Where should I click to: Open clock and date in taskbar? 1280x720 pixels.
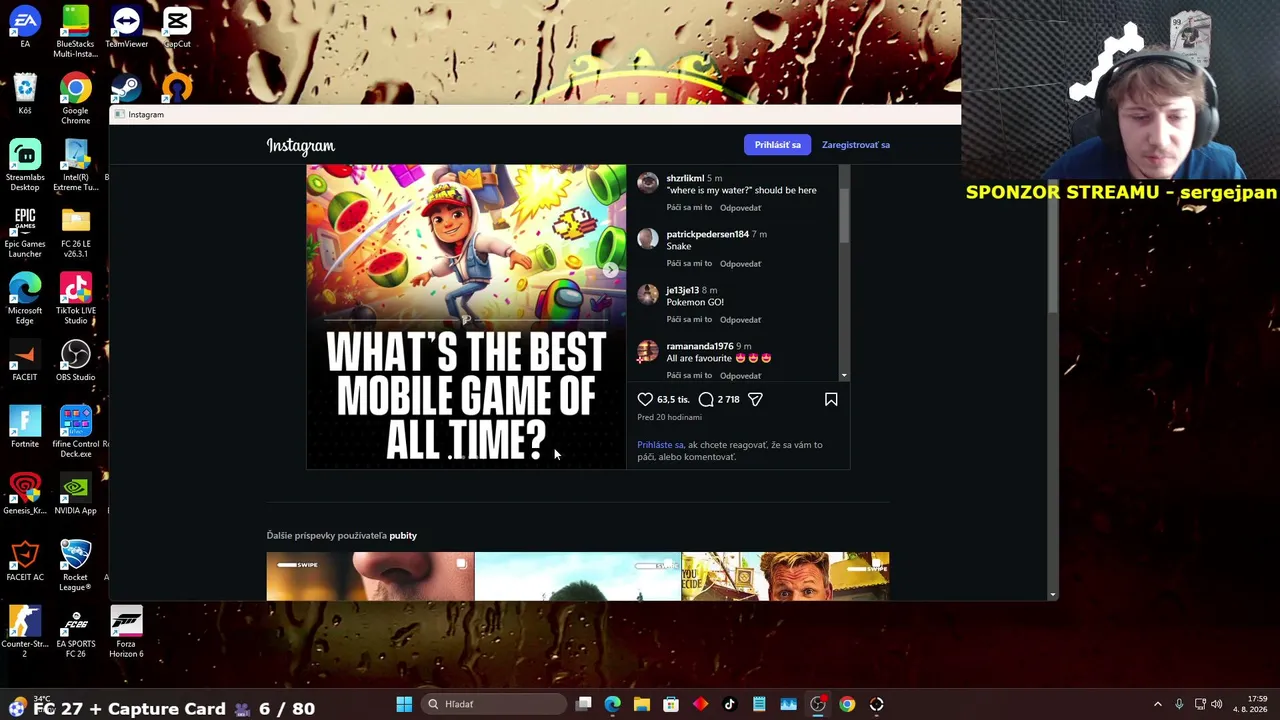tap(1251, 704)
